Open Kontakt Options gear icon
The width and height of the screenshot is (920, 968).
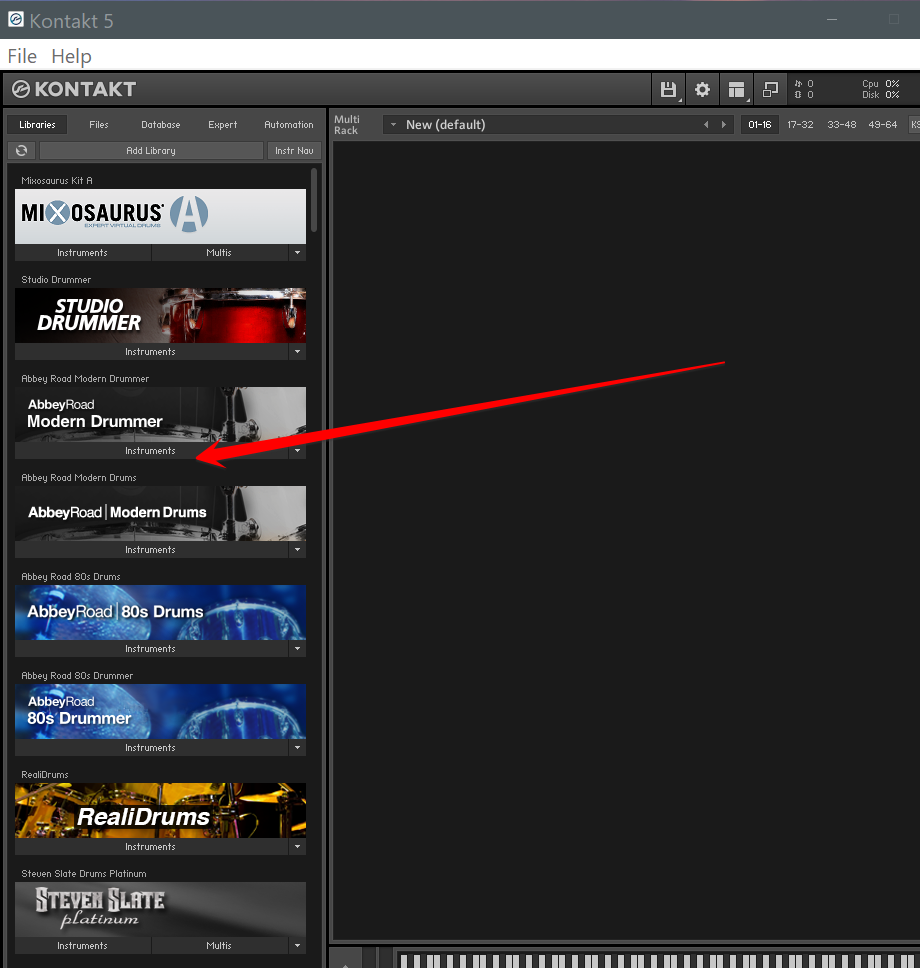pyautogui.click(x=702, y=90)
